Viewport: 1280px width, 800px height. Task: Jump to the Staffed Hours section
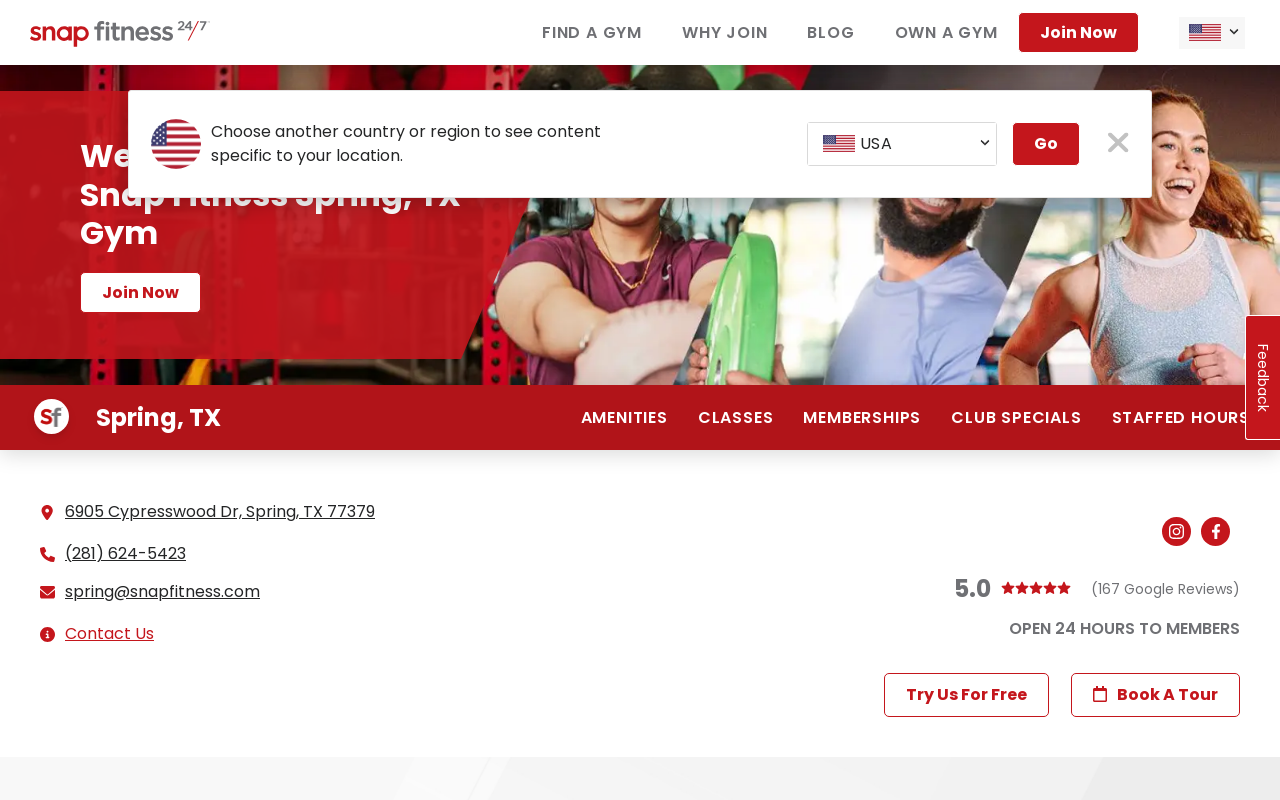pyautogui.click(x=1180, y=418)
